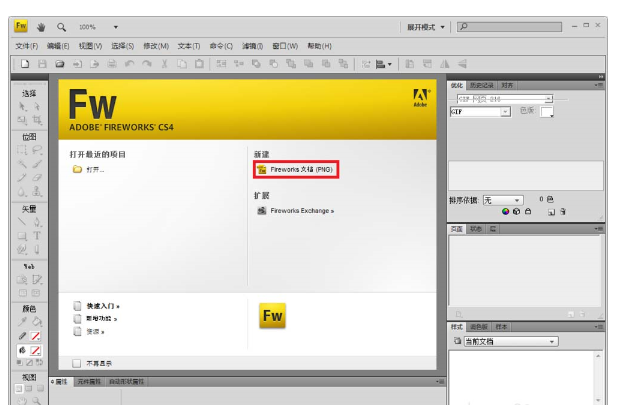Click the search field in the title bar
Image resolution: width=624 pixels, height=407 pixels.
click(x=509, y=27)
